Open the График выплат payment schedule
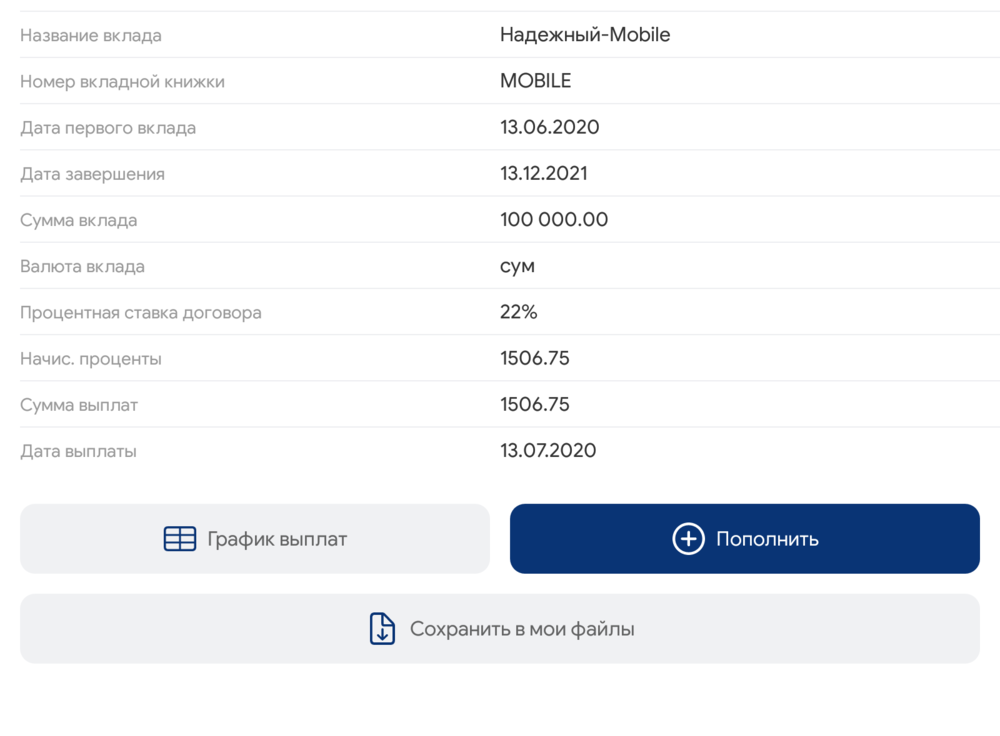 coord(276,539)
